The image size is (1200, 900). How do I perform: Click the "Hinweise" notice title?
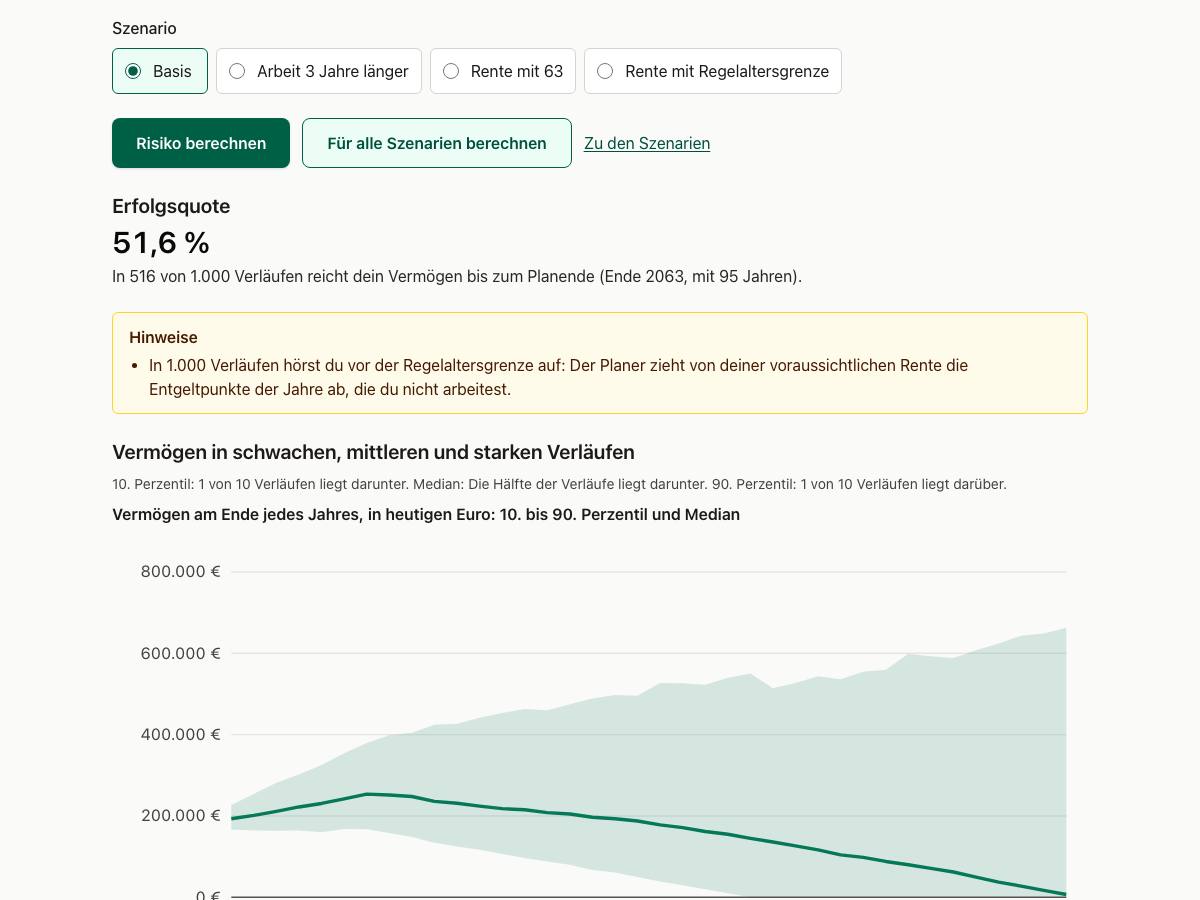(163, 338)
